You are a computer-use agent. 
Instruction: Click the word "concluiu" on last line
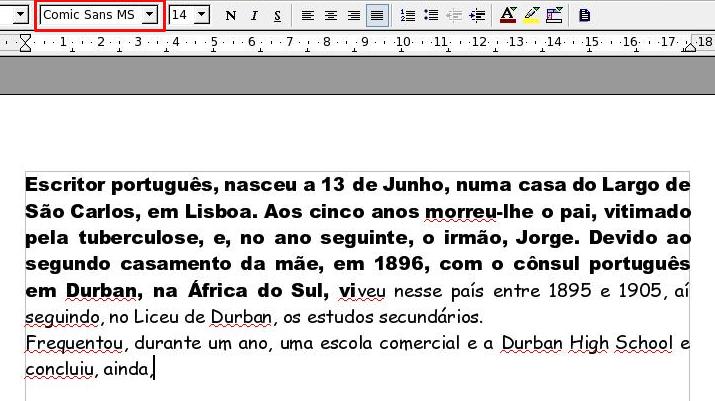tap(59, 370)
